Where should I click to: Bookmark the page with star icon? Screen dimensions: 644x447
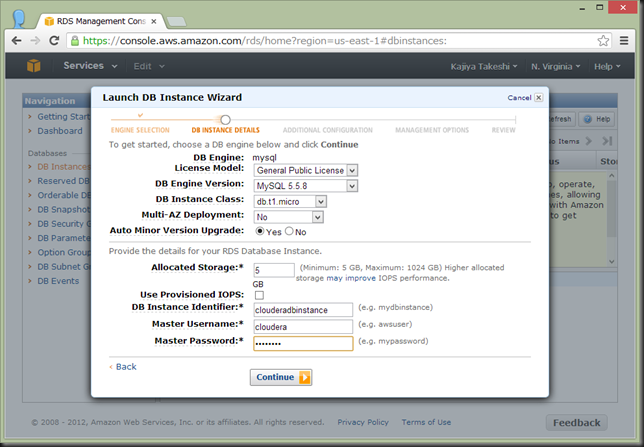click(603, 41)
